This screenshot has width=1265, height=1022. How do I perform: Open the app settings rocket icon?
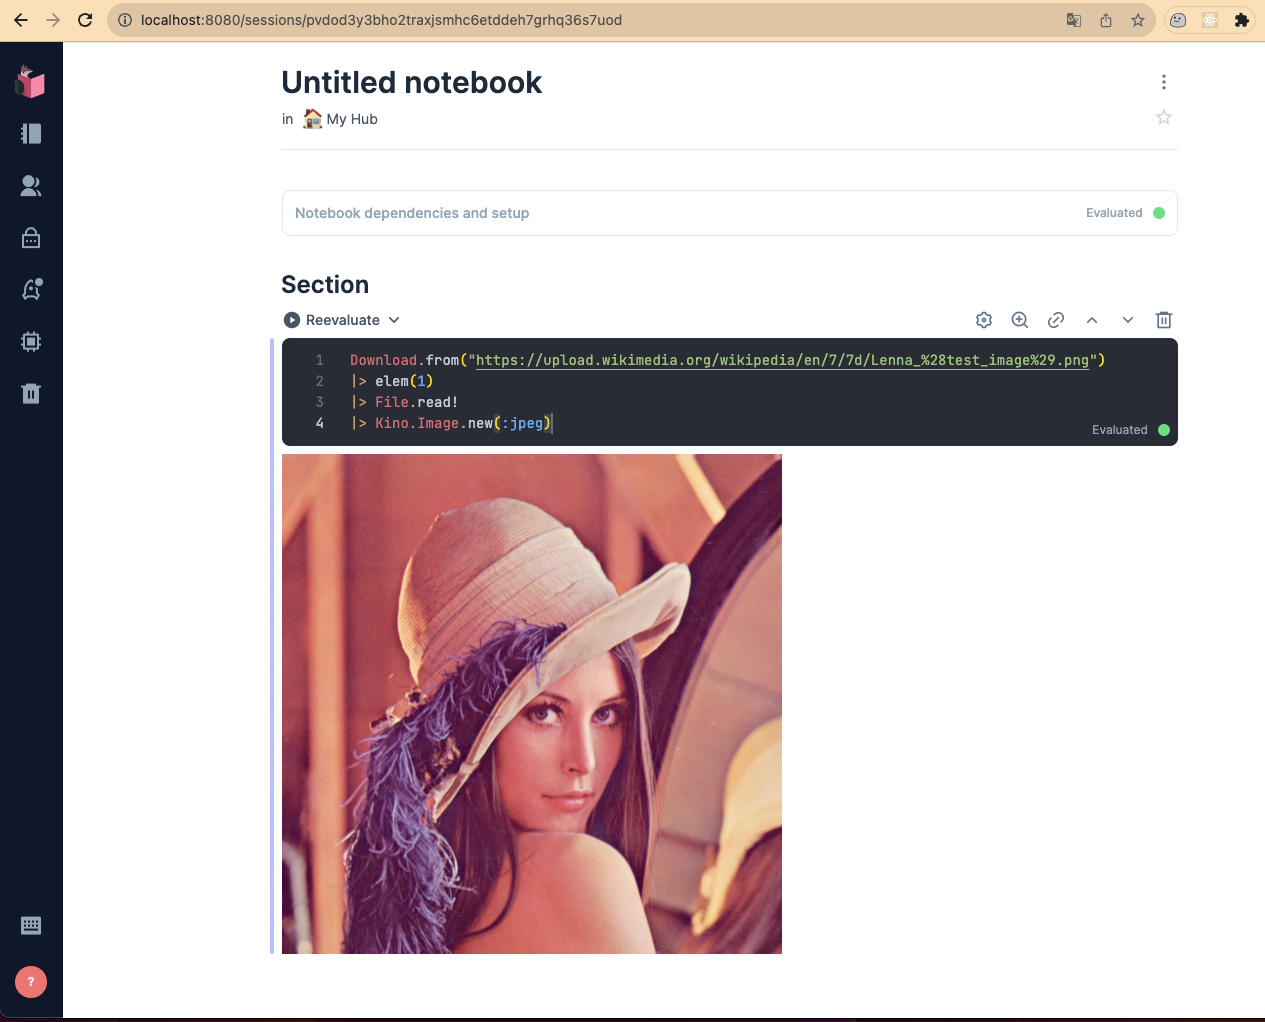click(x=31, y=290)
